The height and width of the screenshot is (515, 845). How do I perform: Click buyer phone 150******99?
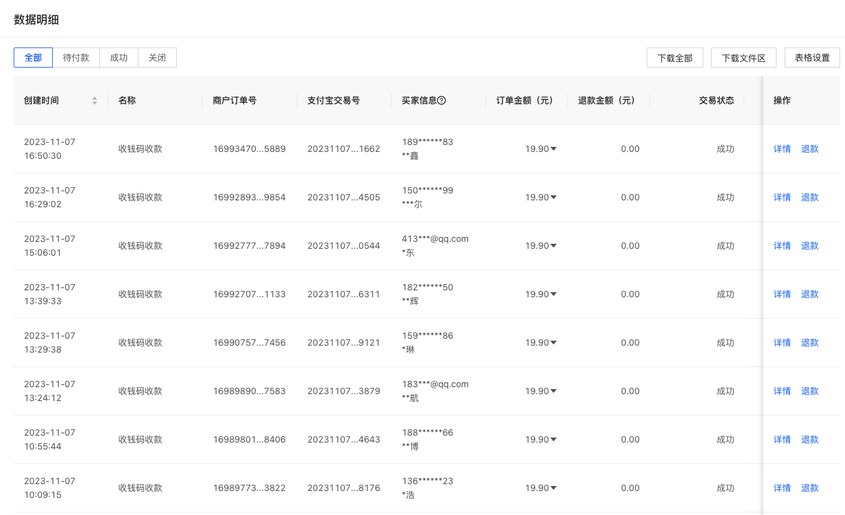[427, 190]
